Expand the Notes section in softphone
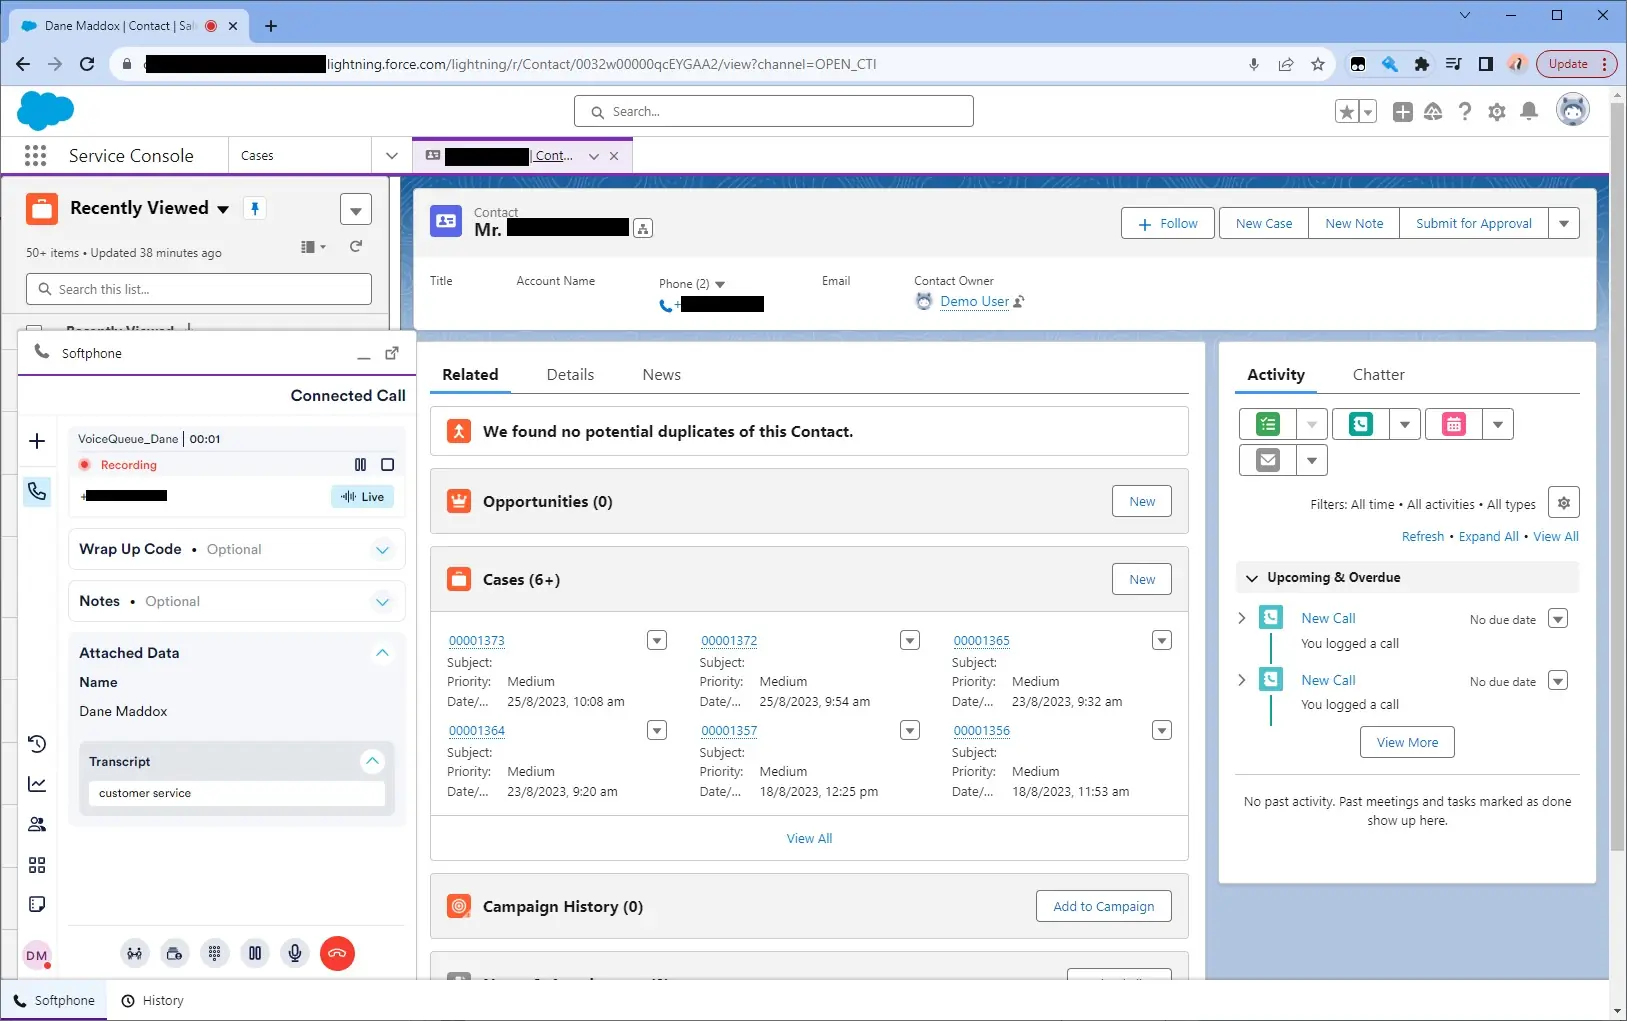This screenshot has height=1021, width=1627. pyautogui.click(x=382, y=602)
